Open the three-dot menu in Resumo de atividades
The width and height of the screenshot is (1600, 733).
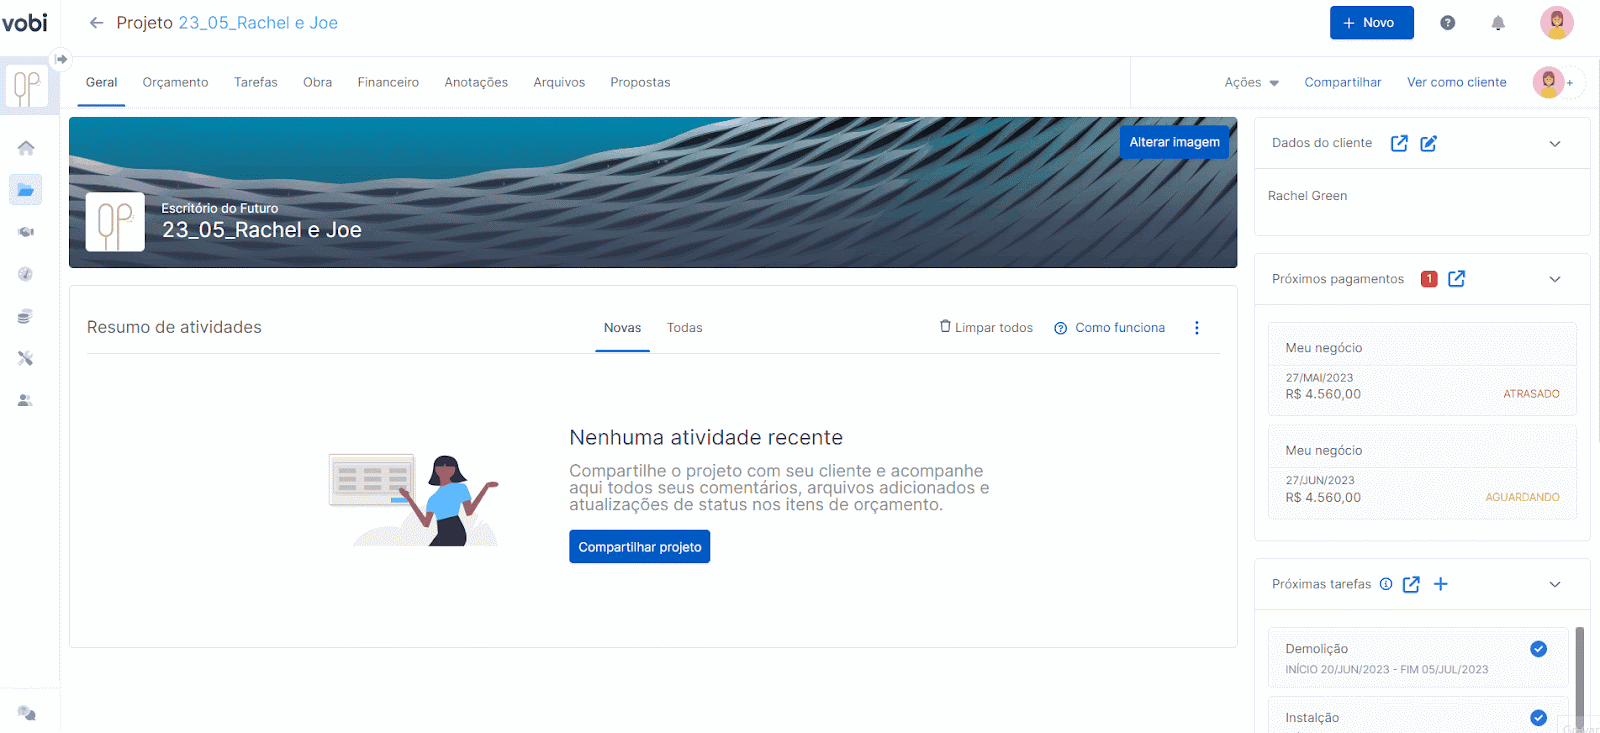coord(1197,328)
